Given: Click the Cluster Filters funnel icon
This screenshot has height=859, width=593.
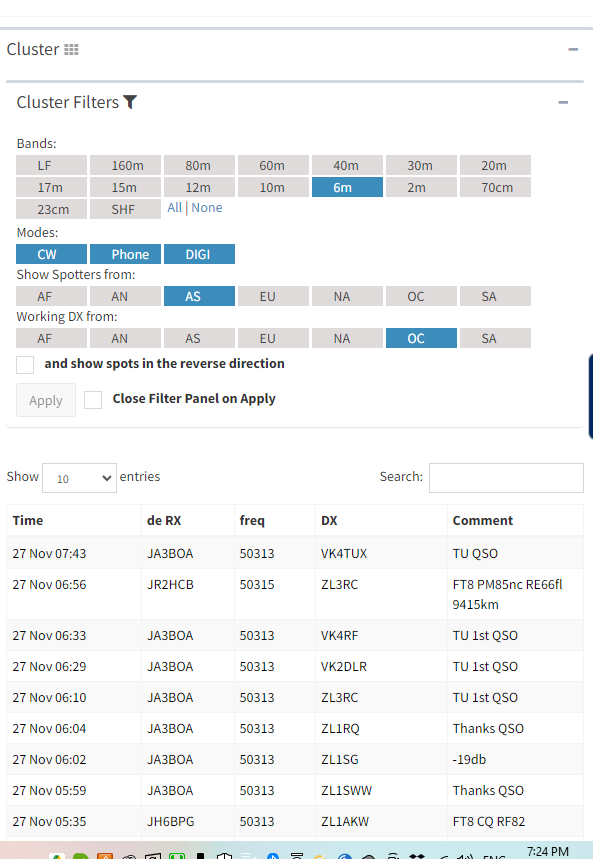Looking at the screenshot, I should 130,102.
